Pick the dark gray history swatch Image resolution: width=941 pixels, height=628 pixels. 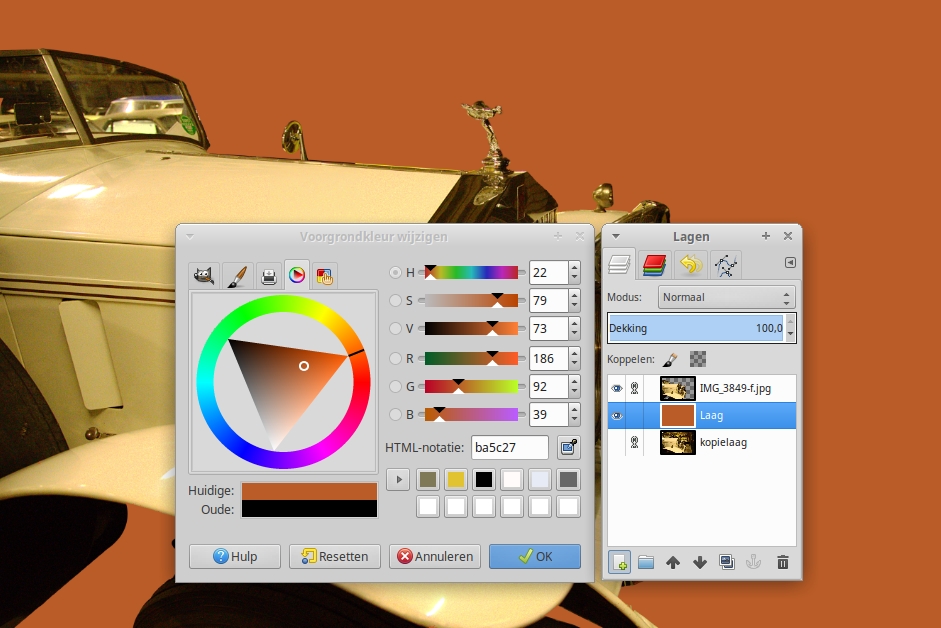tap(568, 479)
